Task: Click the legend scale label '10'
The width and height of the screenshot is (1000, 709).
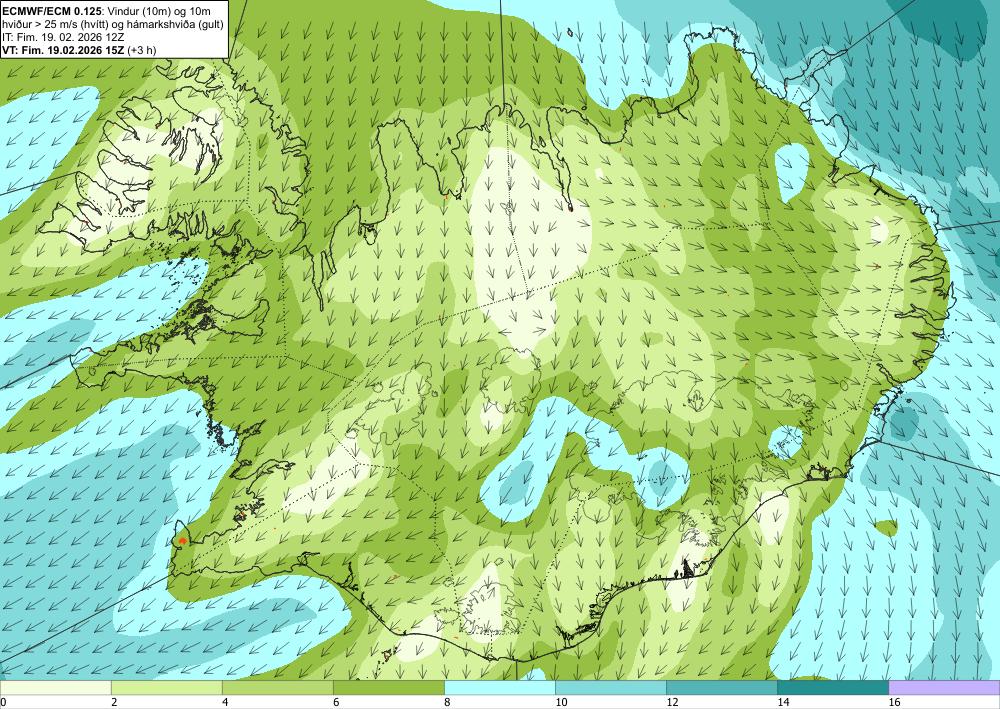Action: (561, 703)
